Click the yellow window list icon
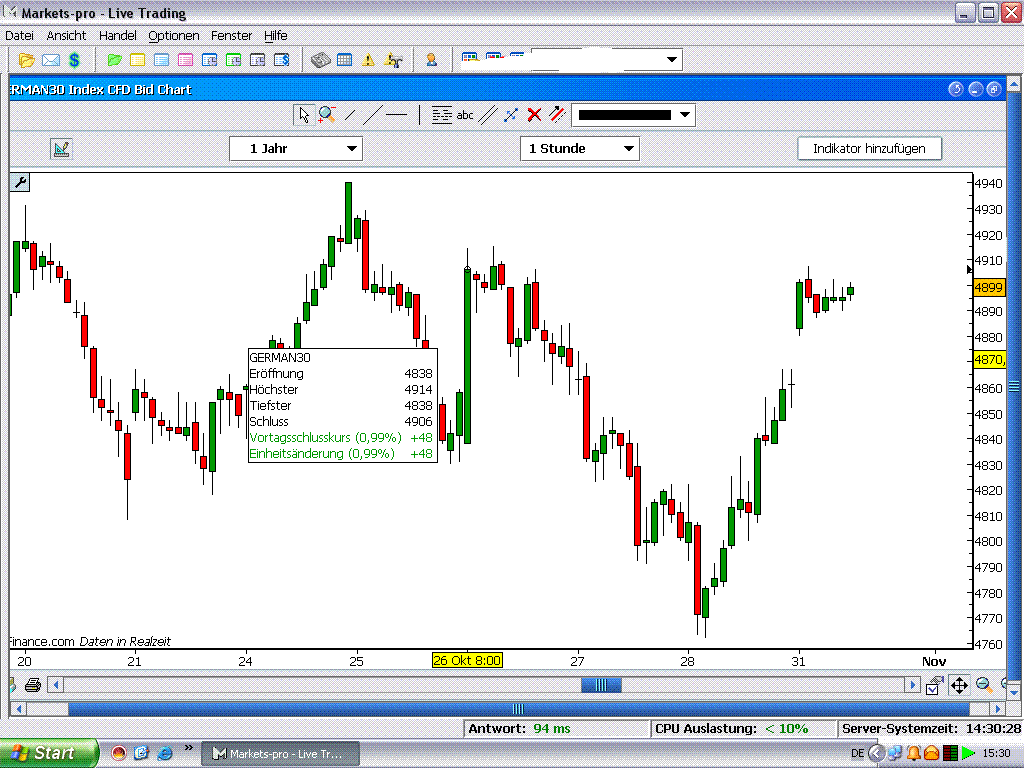The width and height of the screenshot is (1024, 768). click(138, 60)
